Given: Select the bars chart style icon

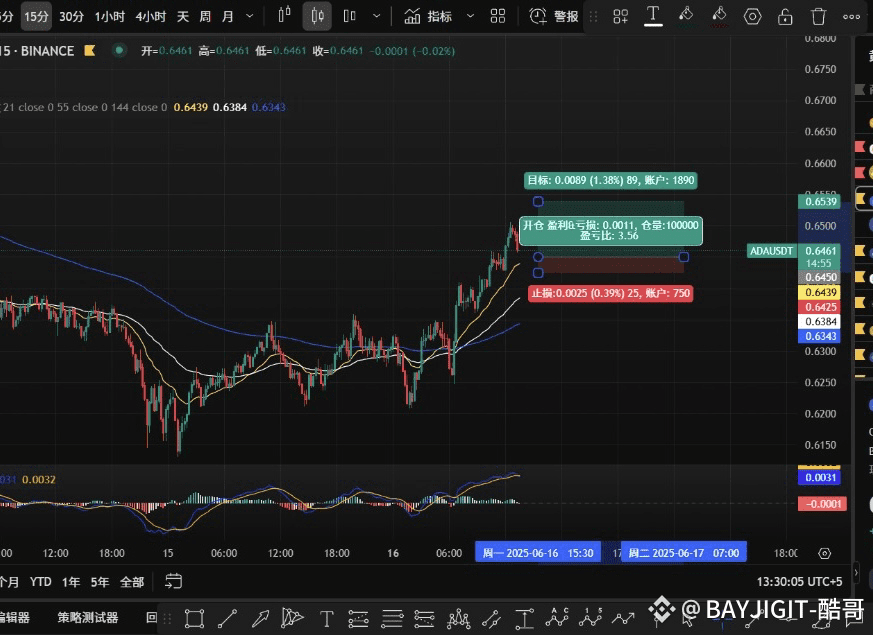Looking at the screenshot, I should click(x=285, y=16).
